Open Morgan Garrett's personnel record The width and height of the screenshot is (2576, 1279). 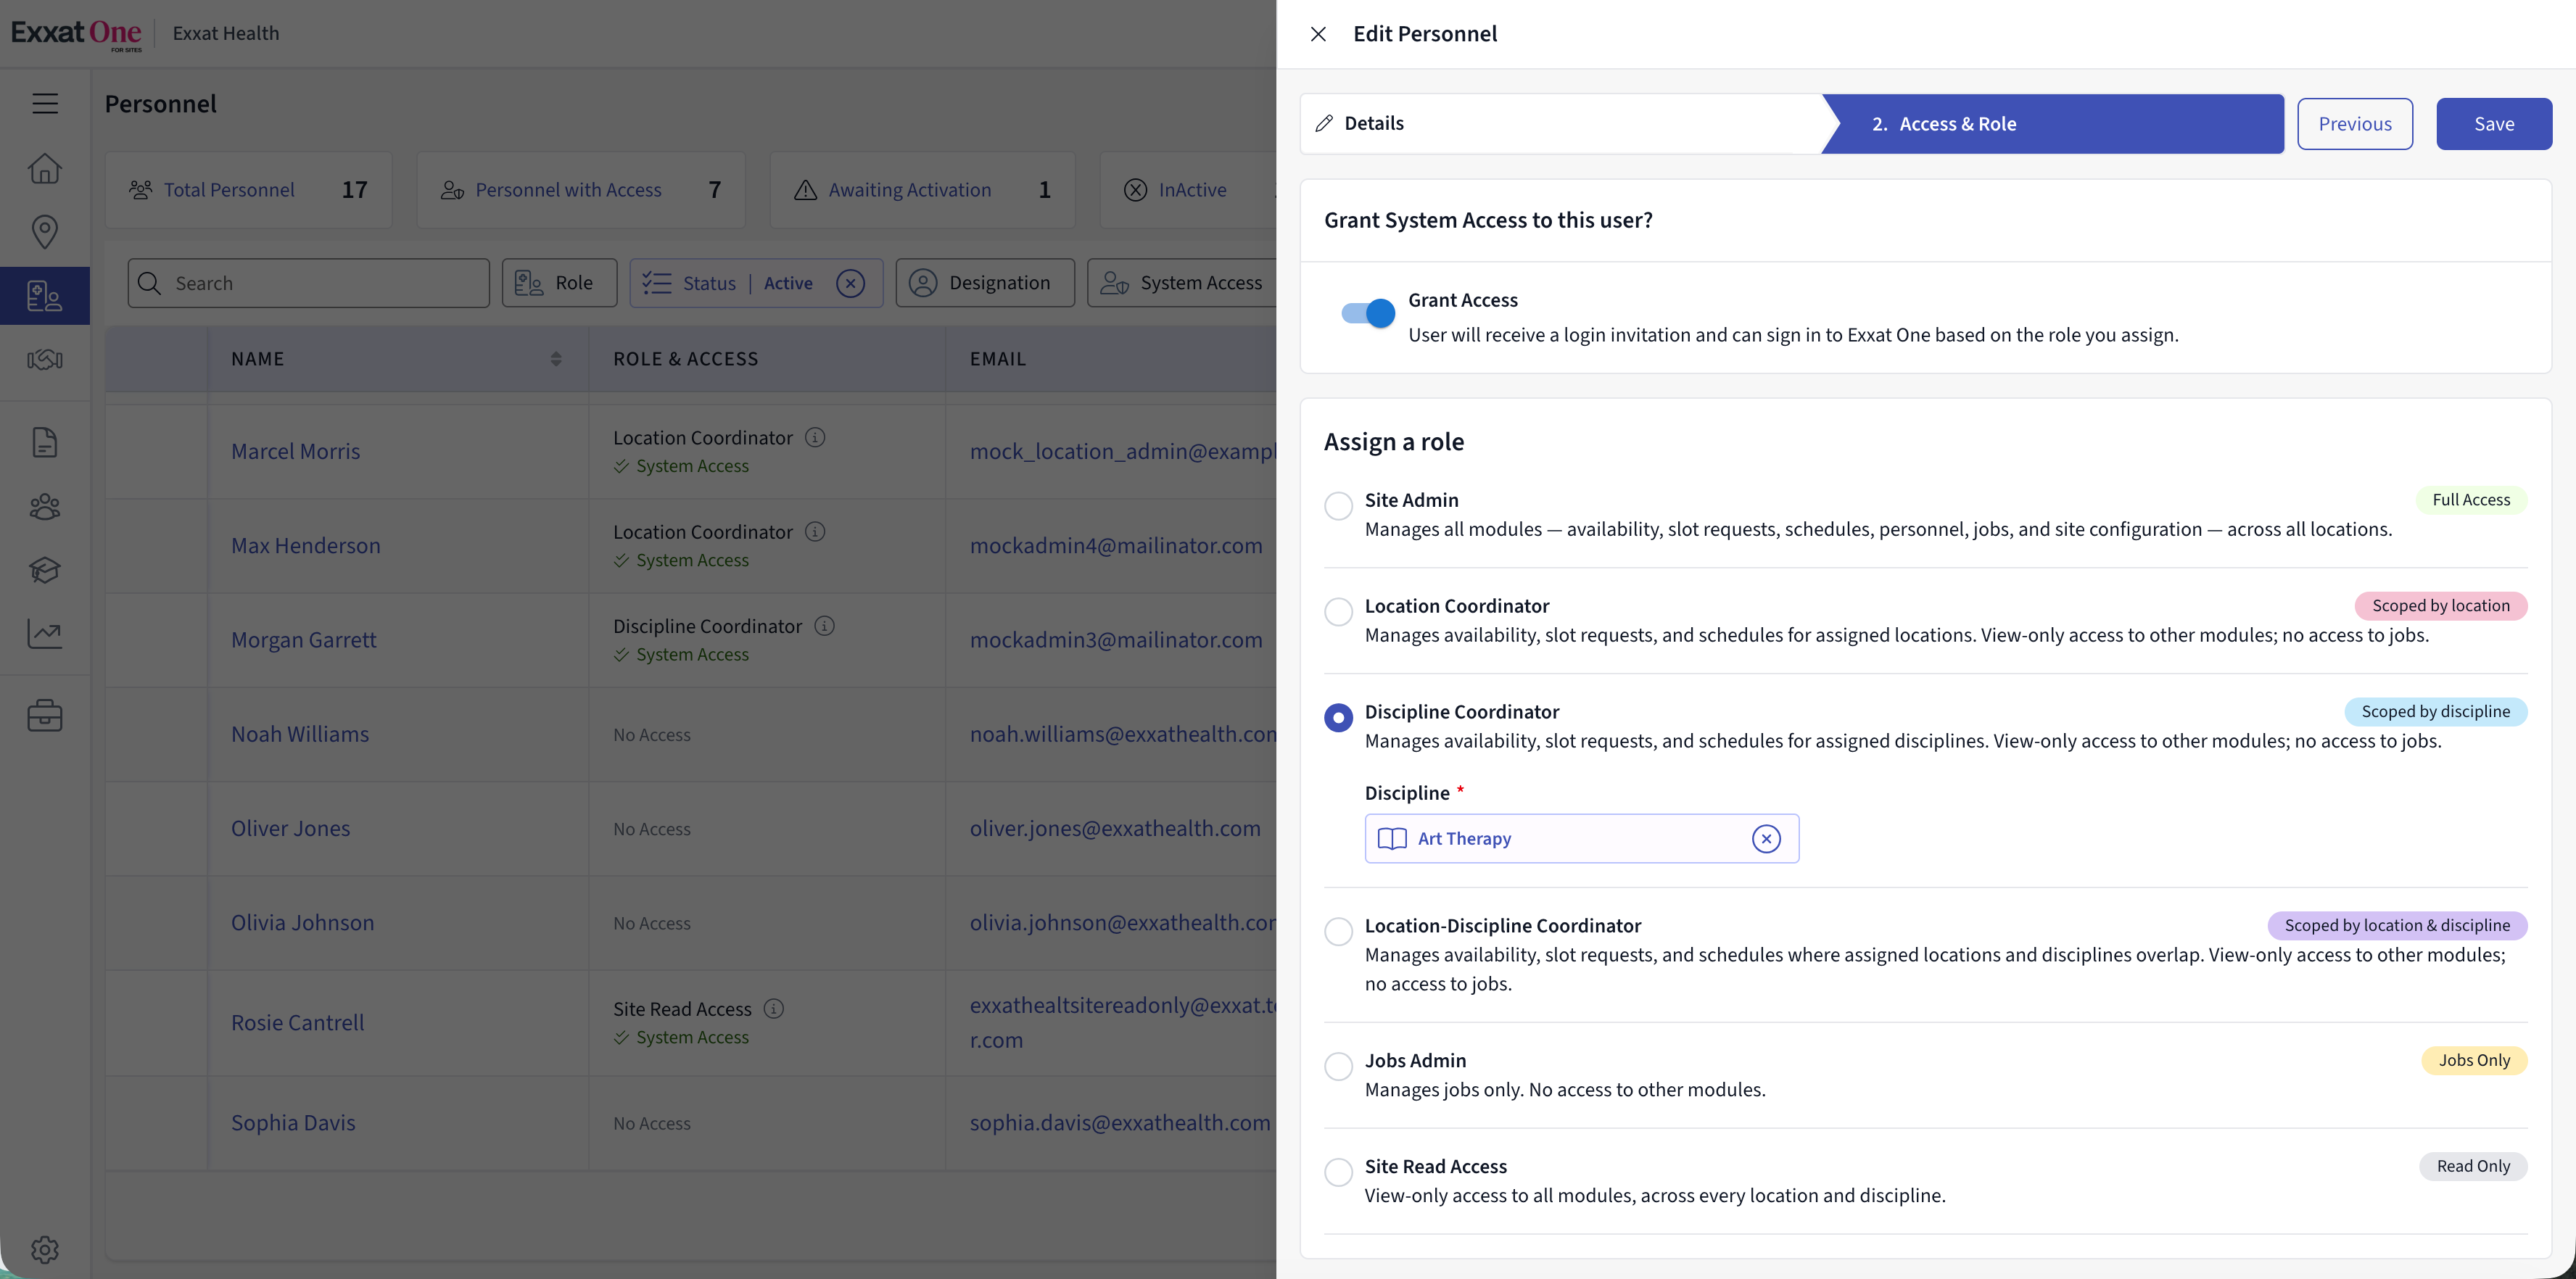304,640
